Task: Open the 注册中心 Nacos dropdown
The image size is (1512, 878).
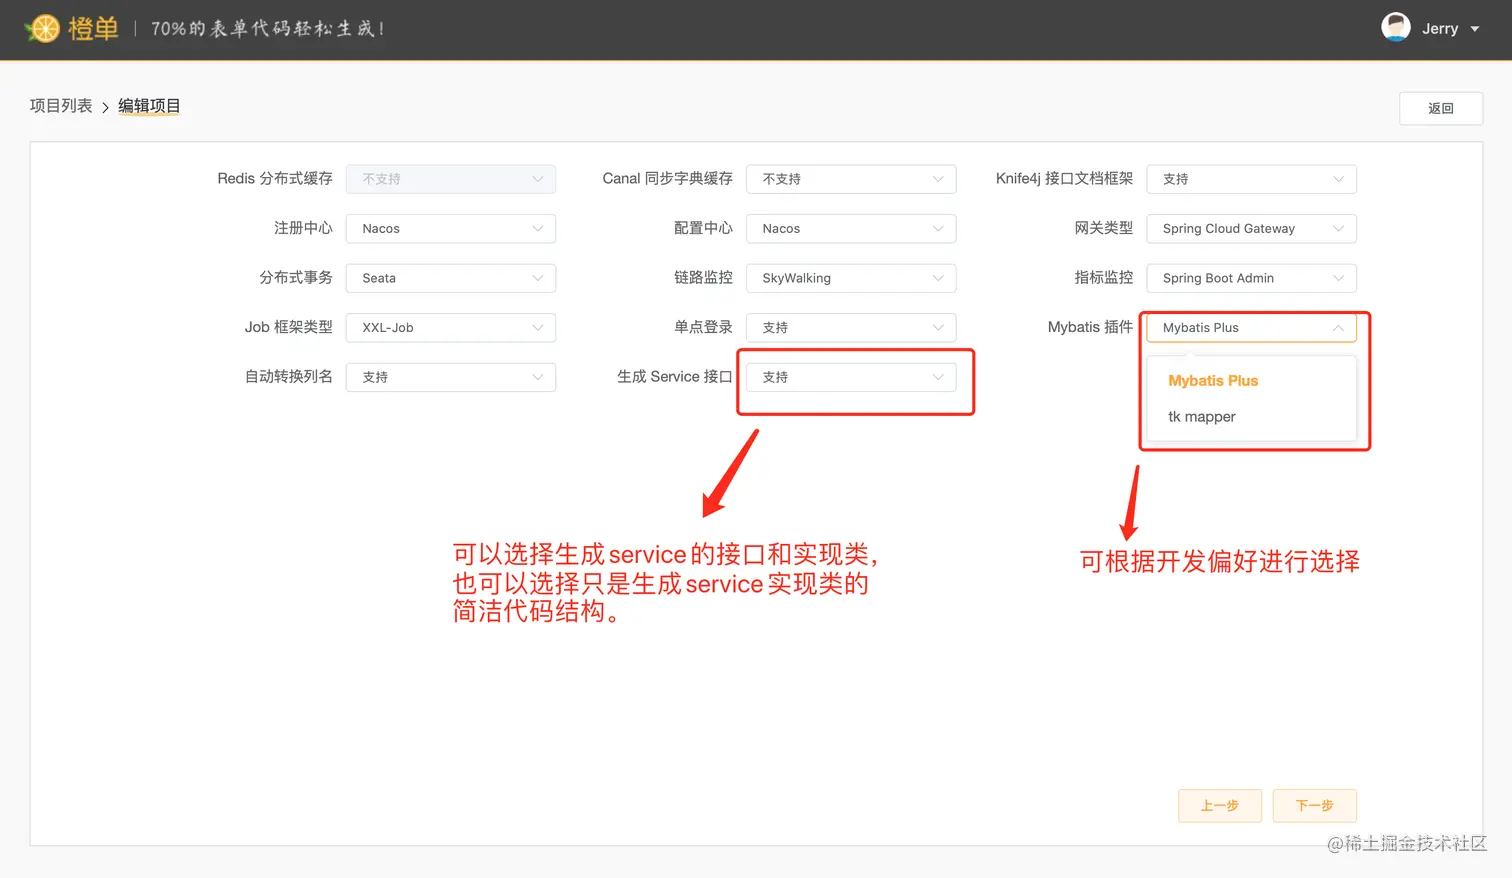Action: click(451, 228)
